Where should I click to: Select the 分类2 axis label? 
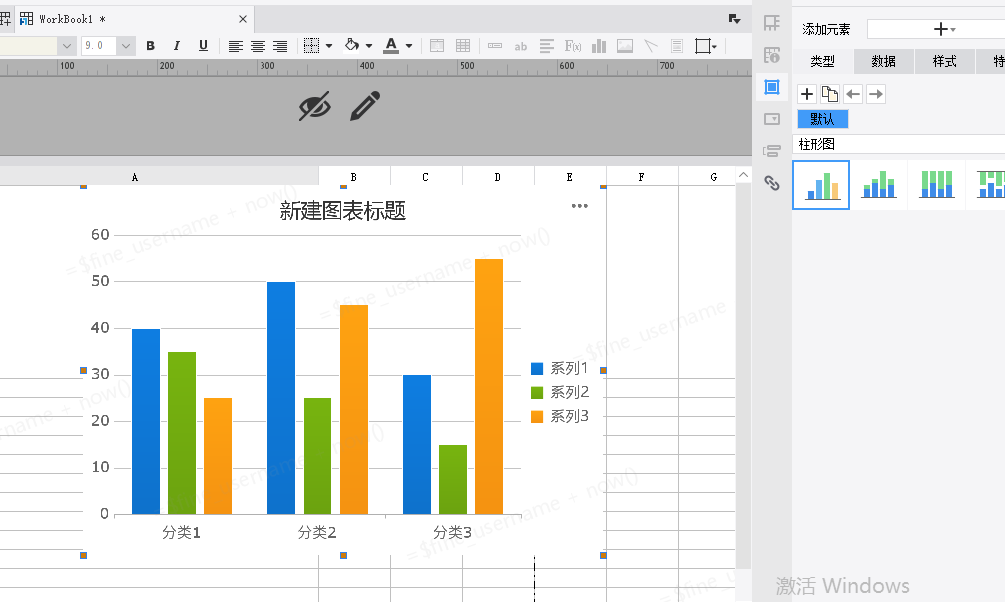click(x=317, y=532)
